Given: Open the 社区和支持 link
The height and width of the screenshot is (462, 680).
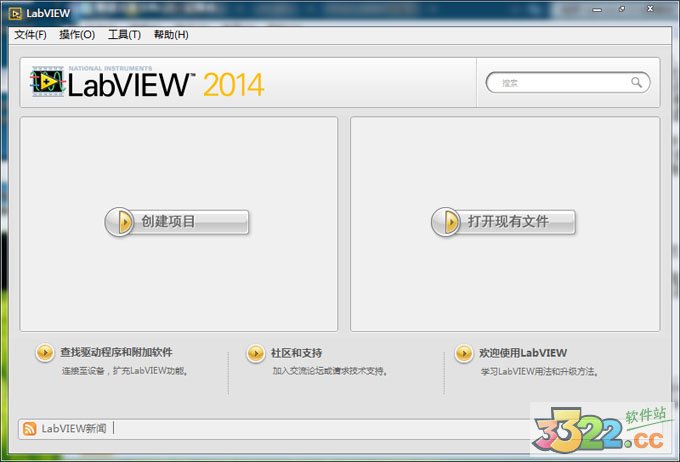Looking at the screenshot, I should point(296,353).
